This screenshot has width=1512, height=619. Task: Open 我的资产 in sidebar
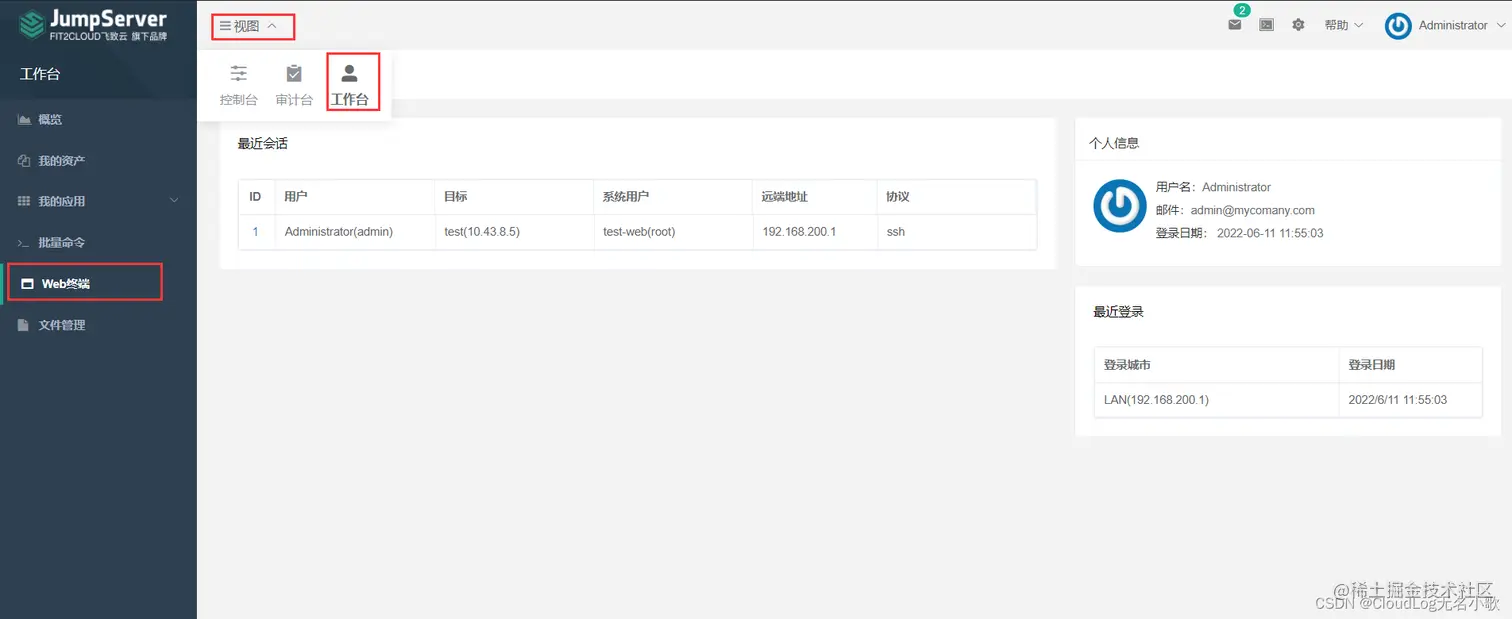98,160
